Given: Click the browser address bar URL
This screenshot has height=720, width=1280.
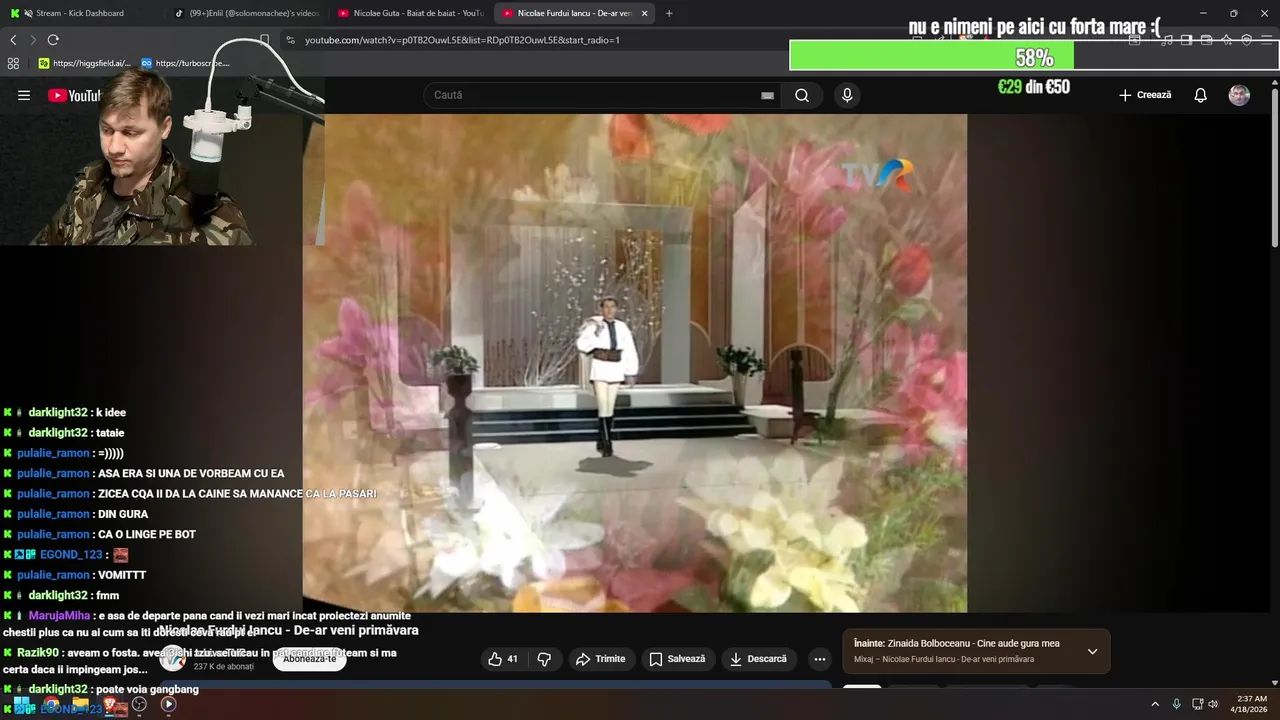Looking at the screenshot, I should (462, 40).
